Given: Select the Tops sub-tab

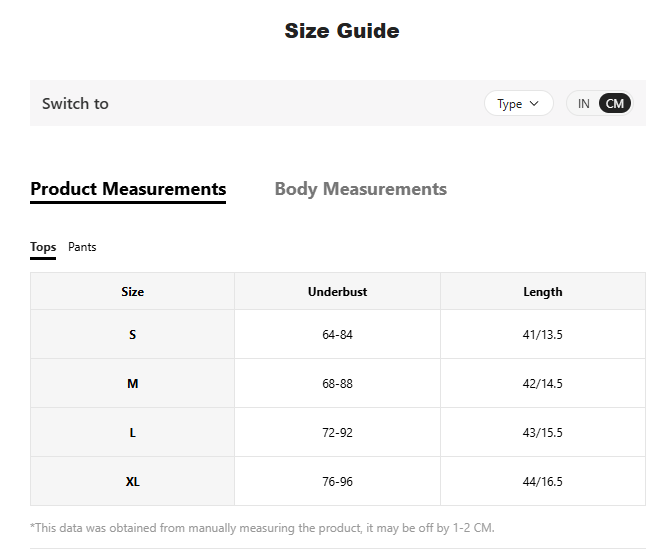Looking at the screenshot, I should (x=43, y=247).
